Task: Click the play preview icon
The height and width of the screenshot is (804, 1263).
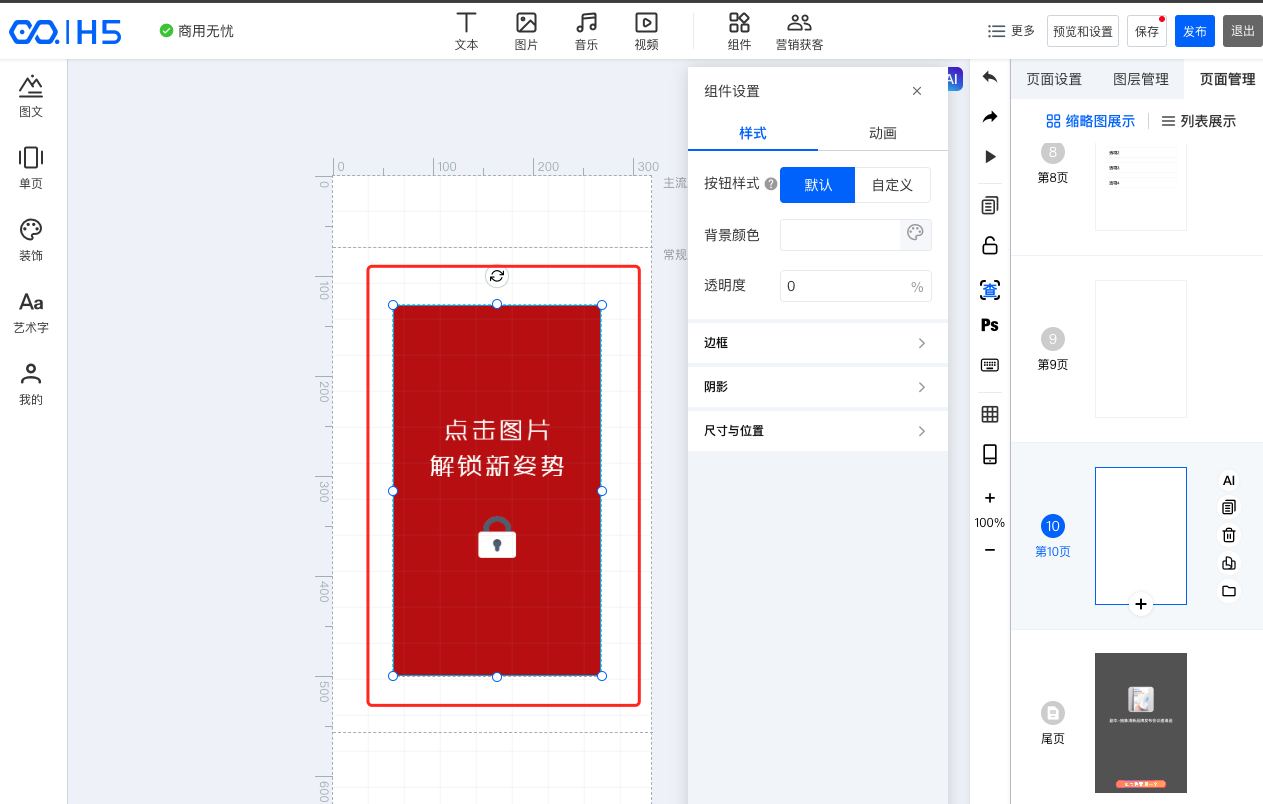Action: 990,157
